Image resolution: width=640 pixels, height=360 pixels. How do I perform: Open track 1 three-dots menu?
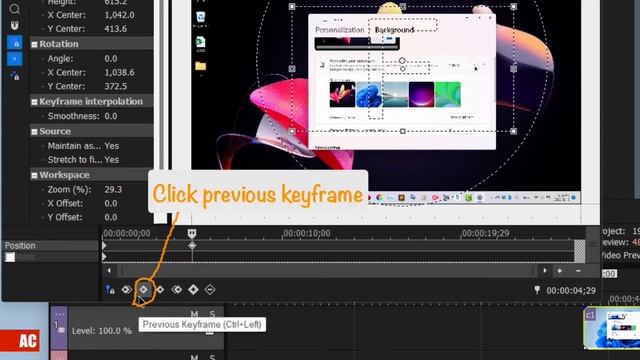pyautogui.click(x=60, y=314)
